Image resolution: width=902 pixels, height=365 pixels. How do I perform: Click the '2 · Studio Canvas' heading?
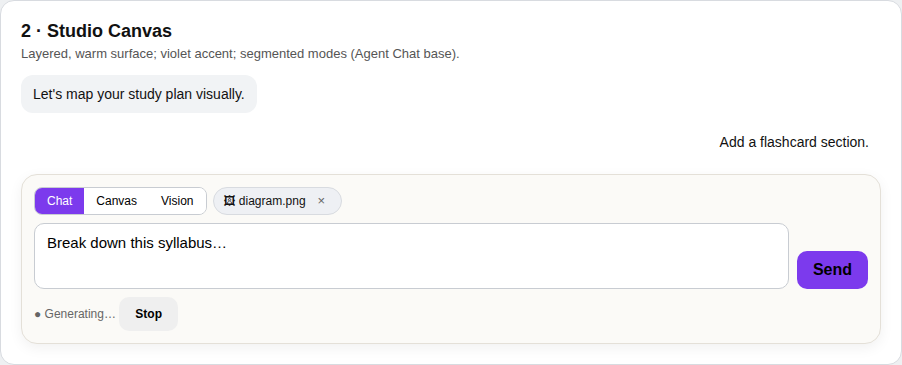pyautogui.click(x=97, y=30)
